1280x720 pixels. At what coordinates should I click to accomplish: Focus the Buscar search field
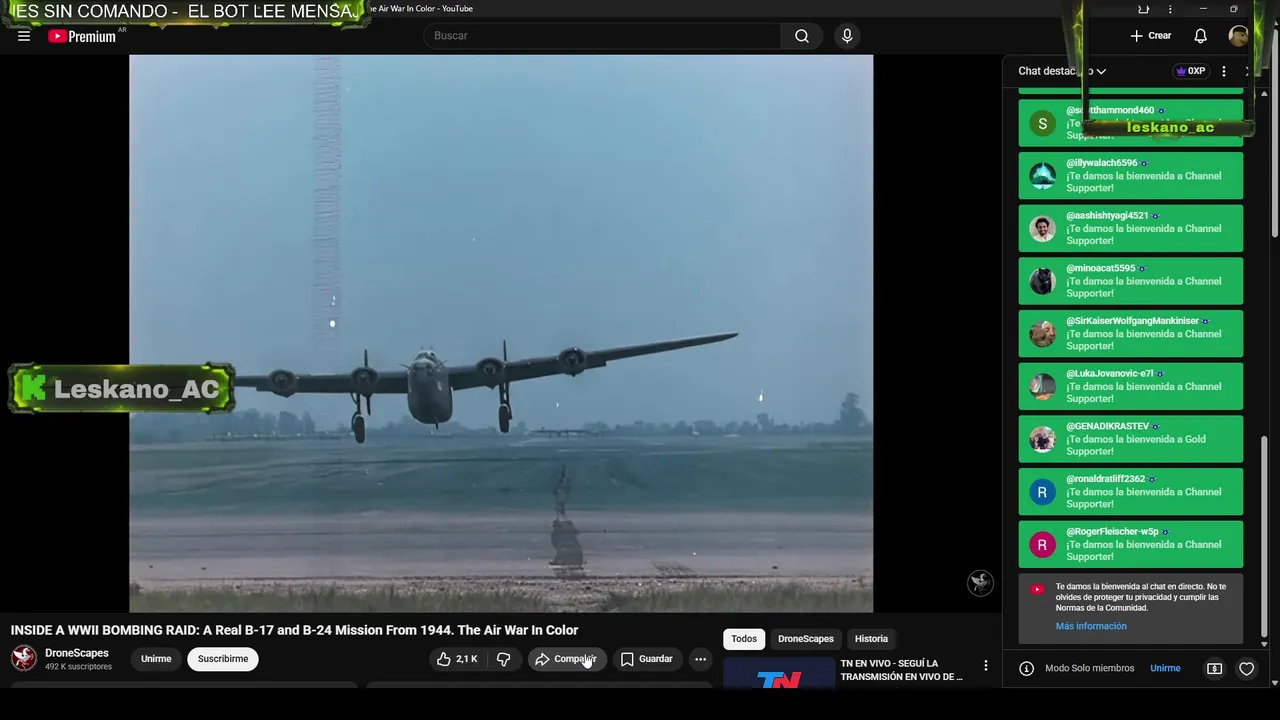pyautogui.click(x=602, y=36)
